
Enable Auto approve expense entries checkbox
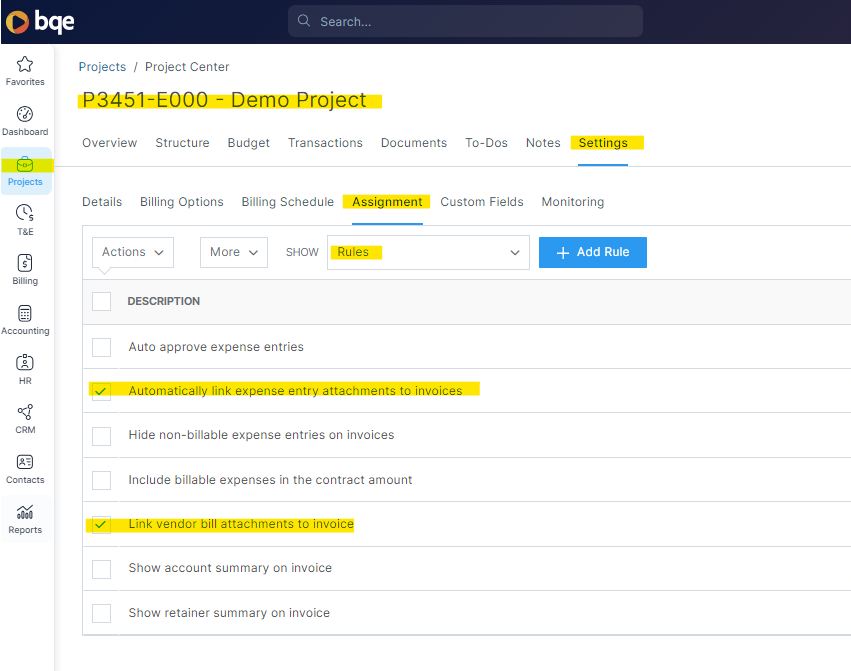pyautogui.click(x=101, y=347)
